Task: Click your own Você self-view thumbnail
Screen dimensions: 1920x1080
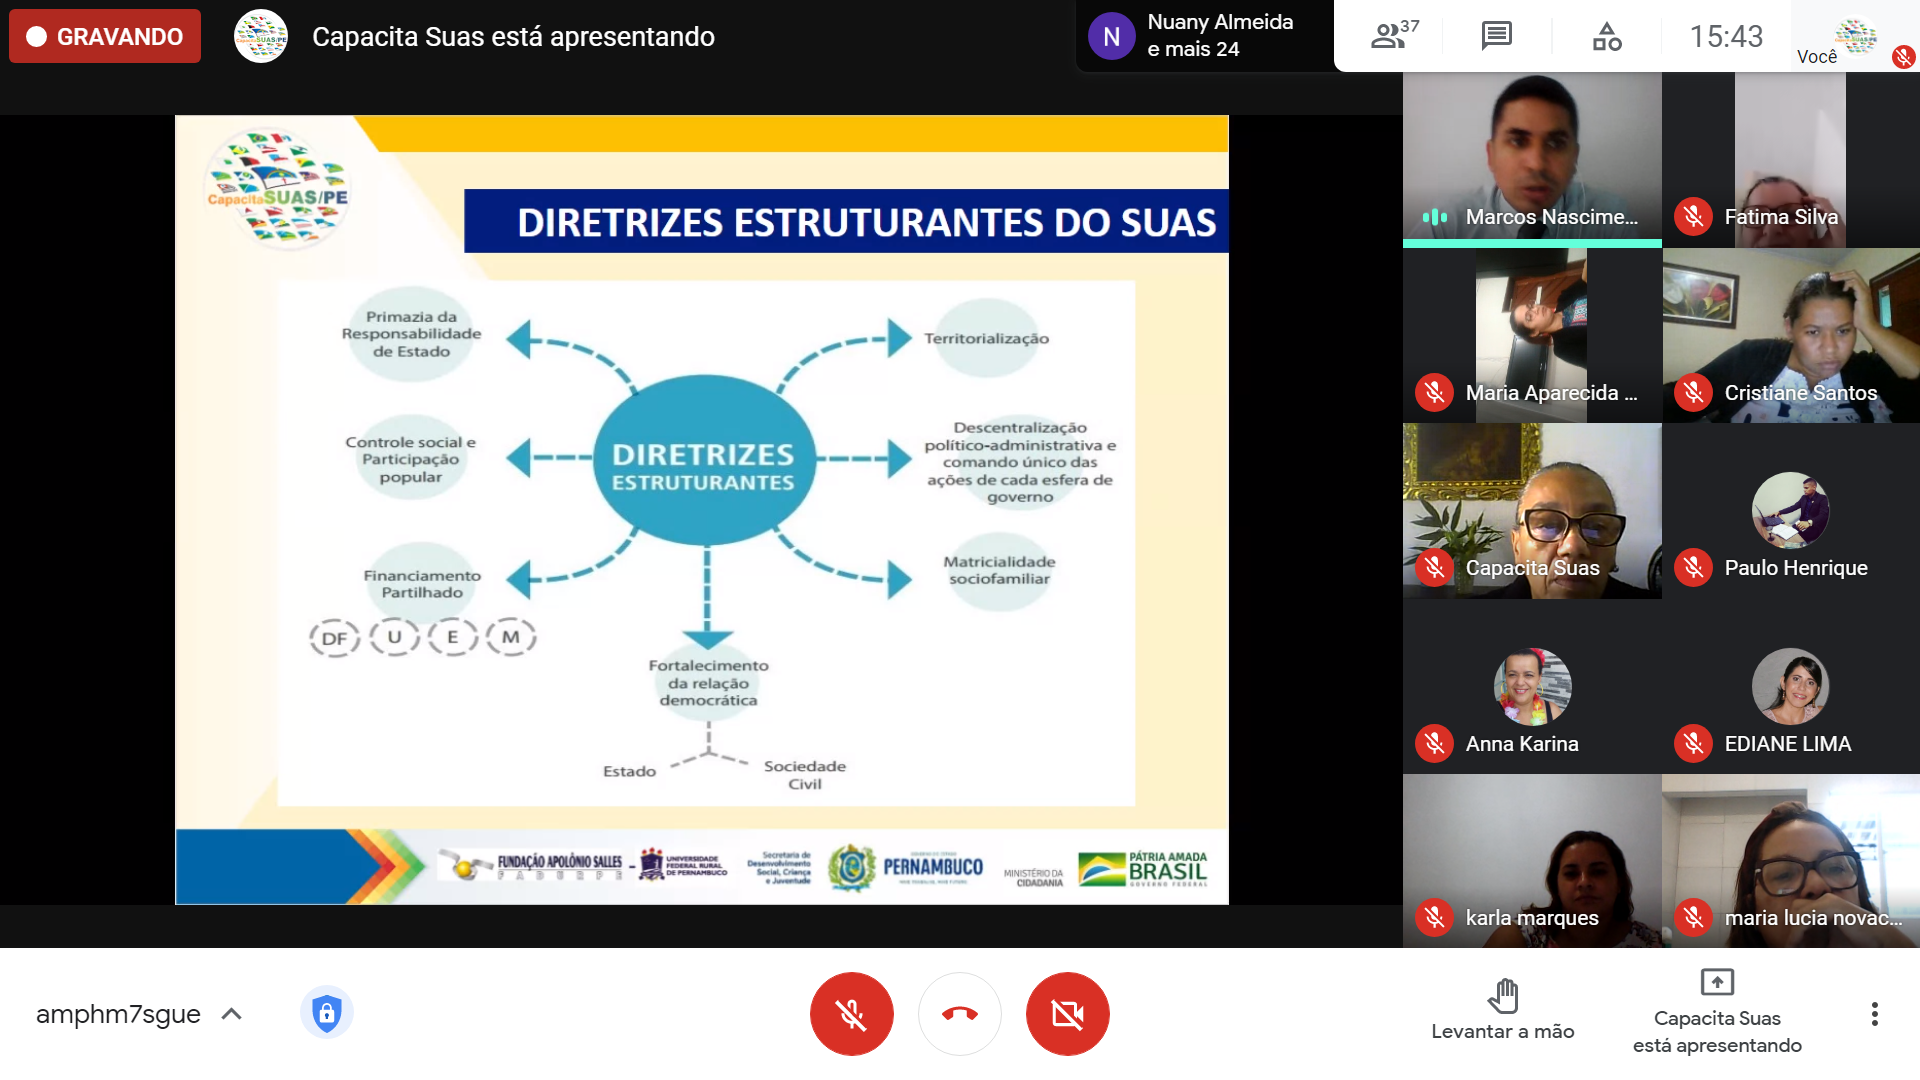Action: point(1855,36)
